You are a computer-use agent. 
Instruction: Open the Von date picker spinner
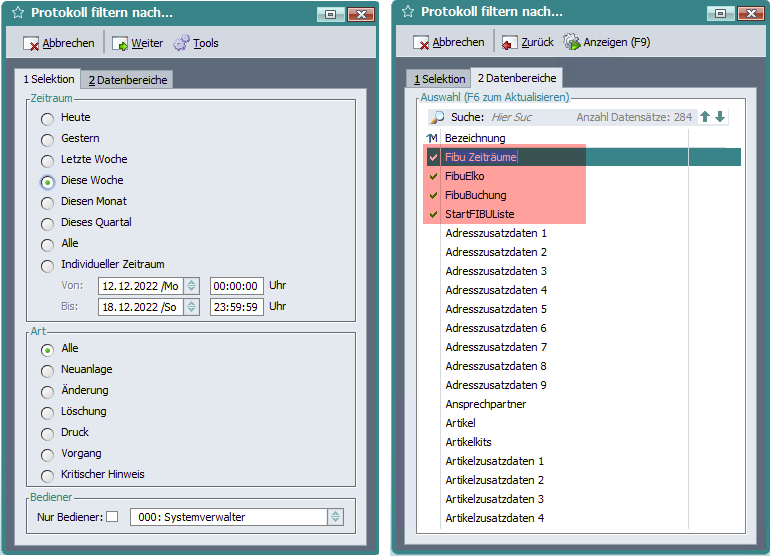(192, 286)
